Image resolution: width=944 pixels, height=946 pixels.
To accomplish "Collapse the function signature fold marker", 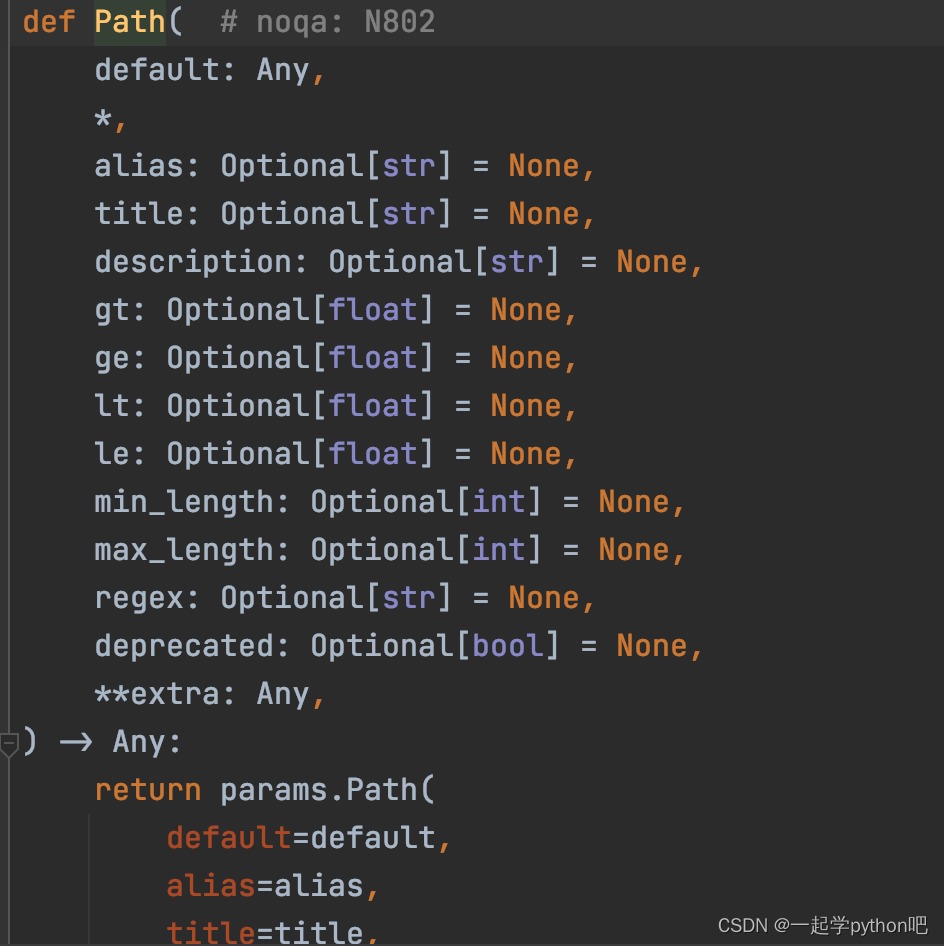I will [x=9, y=744].
